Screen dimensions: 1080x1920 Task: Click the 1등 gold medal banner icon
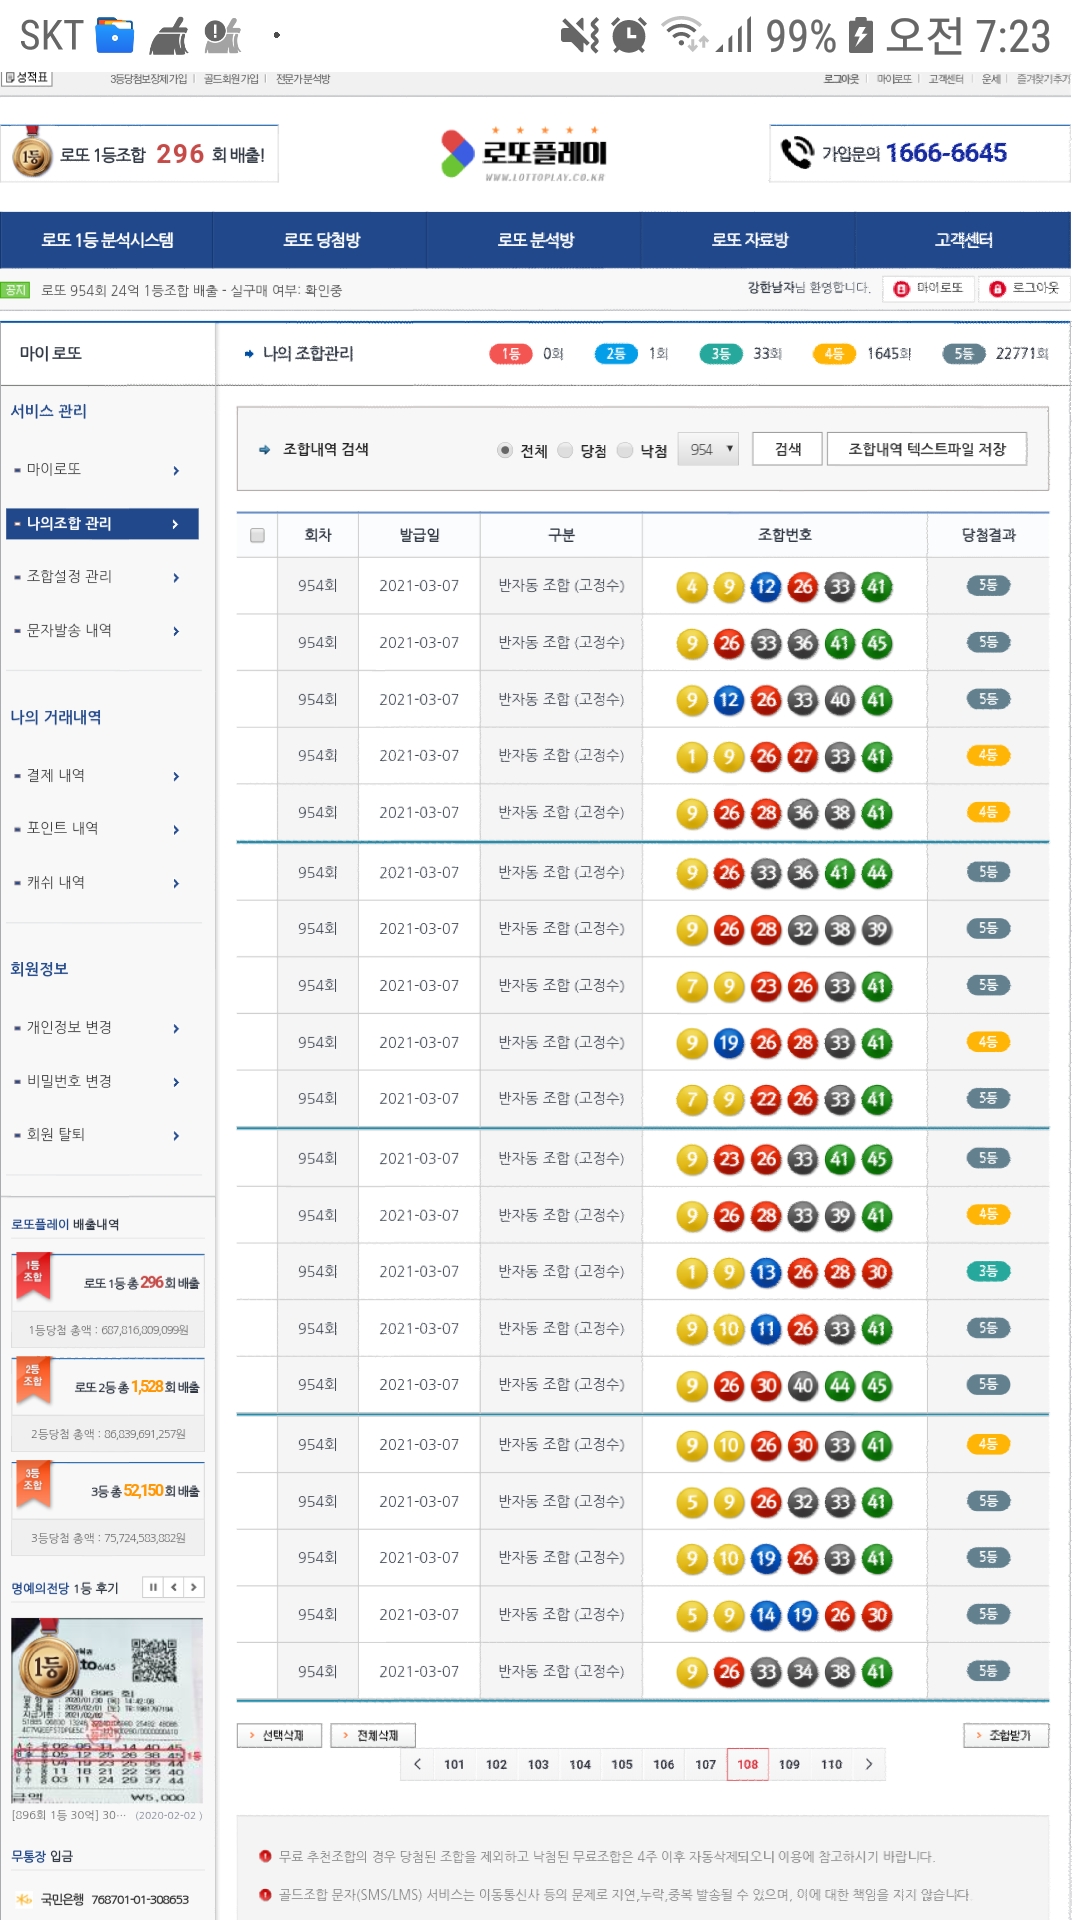32,155
